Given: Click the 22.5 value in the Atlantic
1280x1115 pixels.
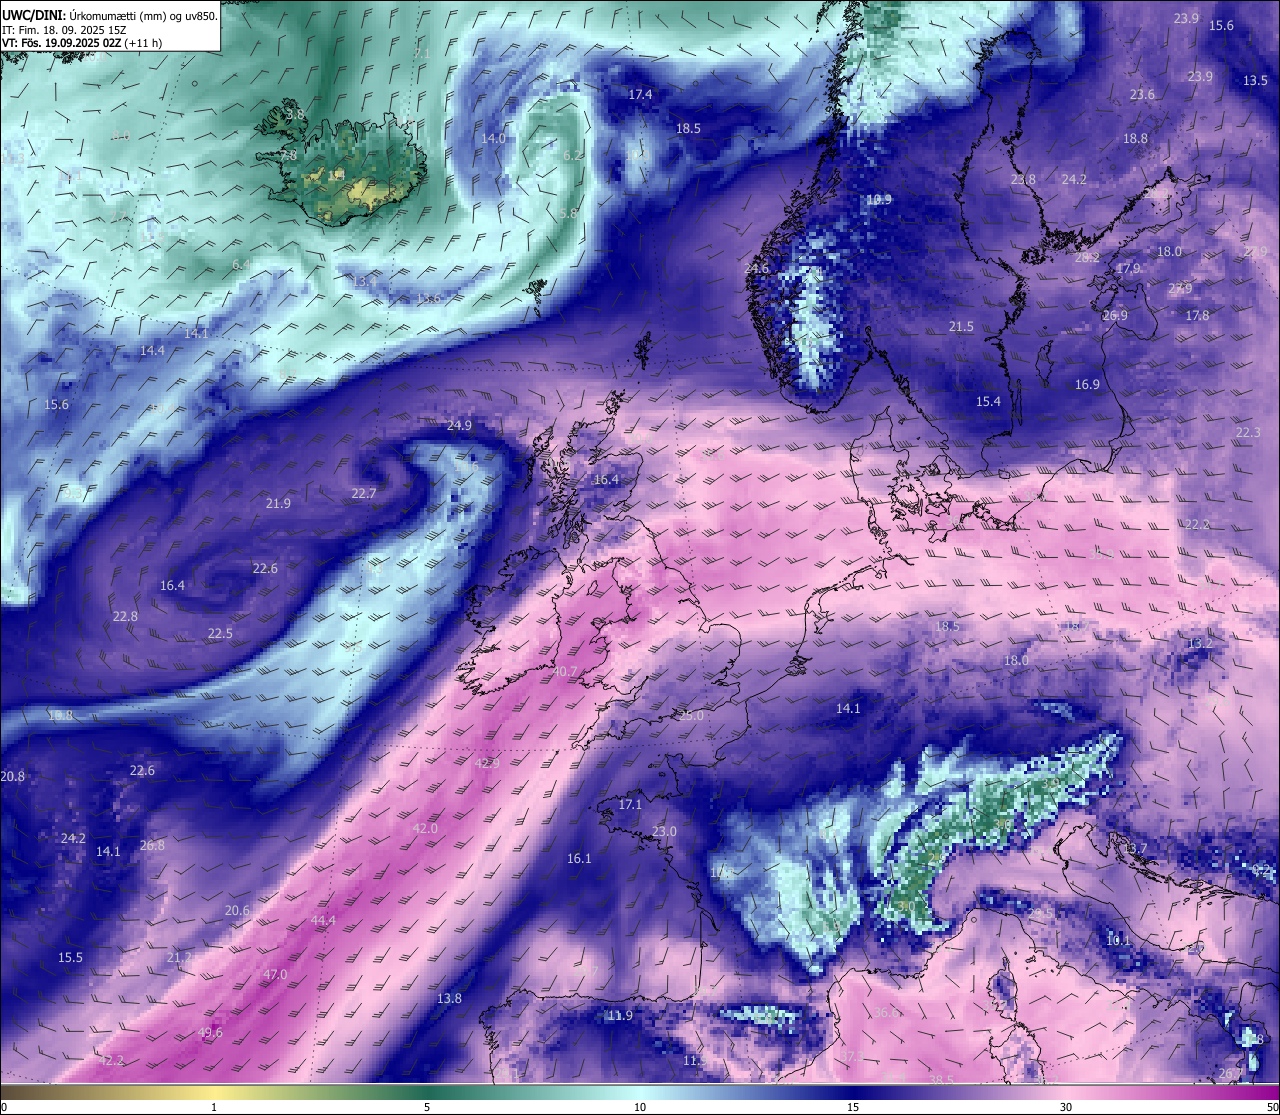Looking at the screenshot, I should [x=220, y=633].
